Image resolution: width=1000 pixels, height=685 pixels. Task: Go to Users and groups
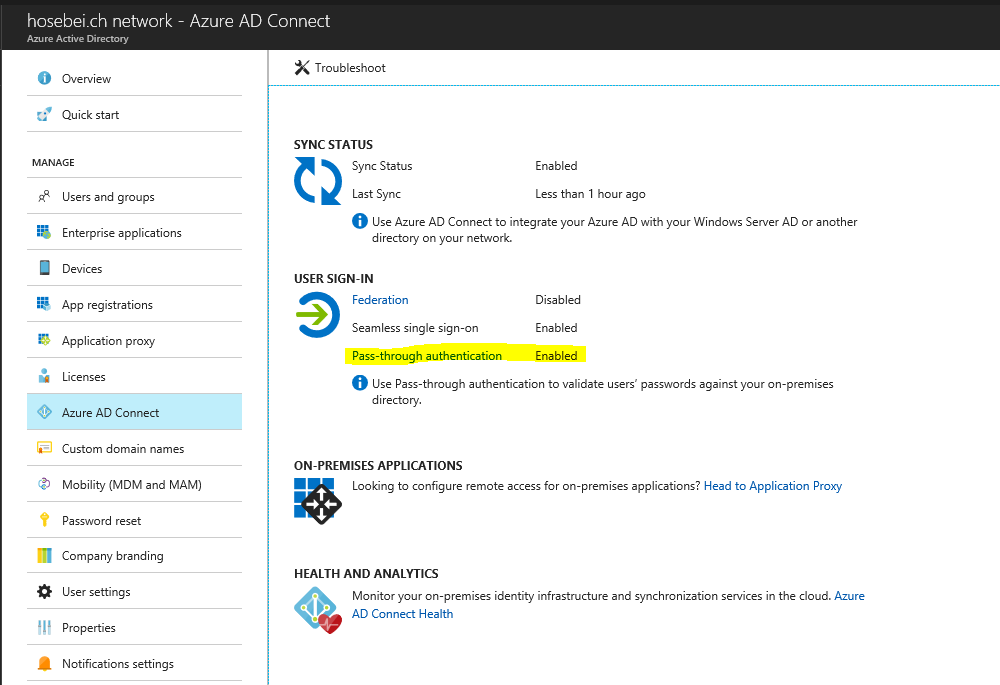[135, 196]
